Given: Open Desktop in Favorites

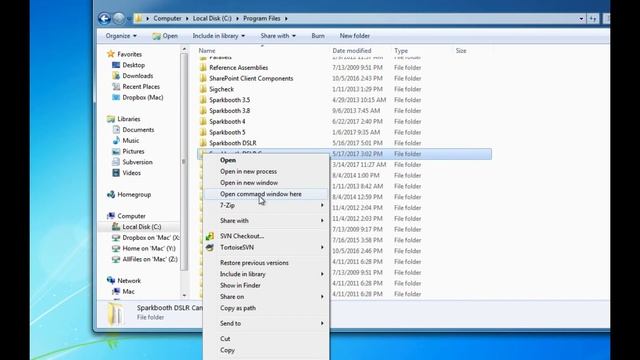Looking at the screenshot, I should [133, 65].
